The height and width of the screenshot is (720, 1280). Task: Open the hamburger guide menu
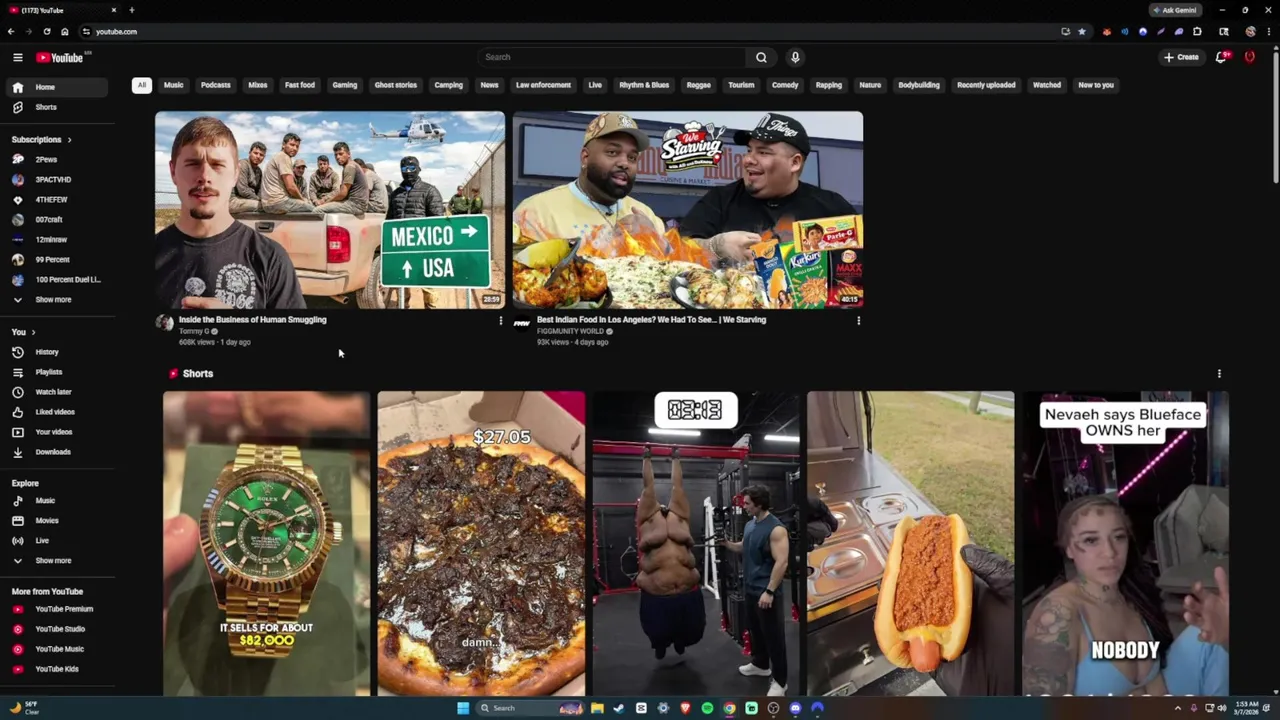[x=17, y=57]
